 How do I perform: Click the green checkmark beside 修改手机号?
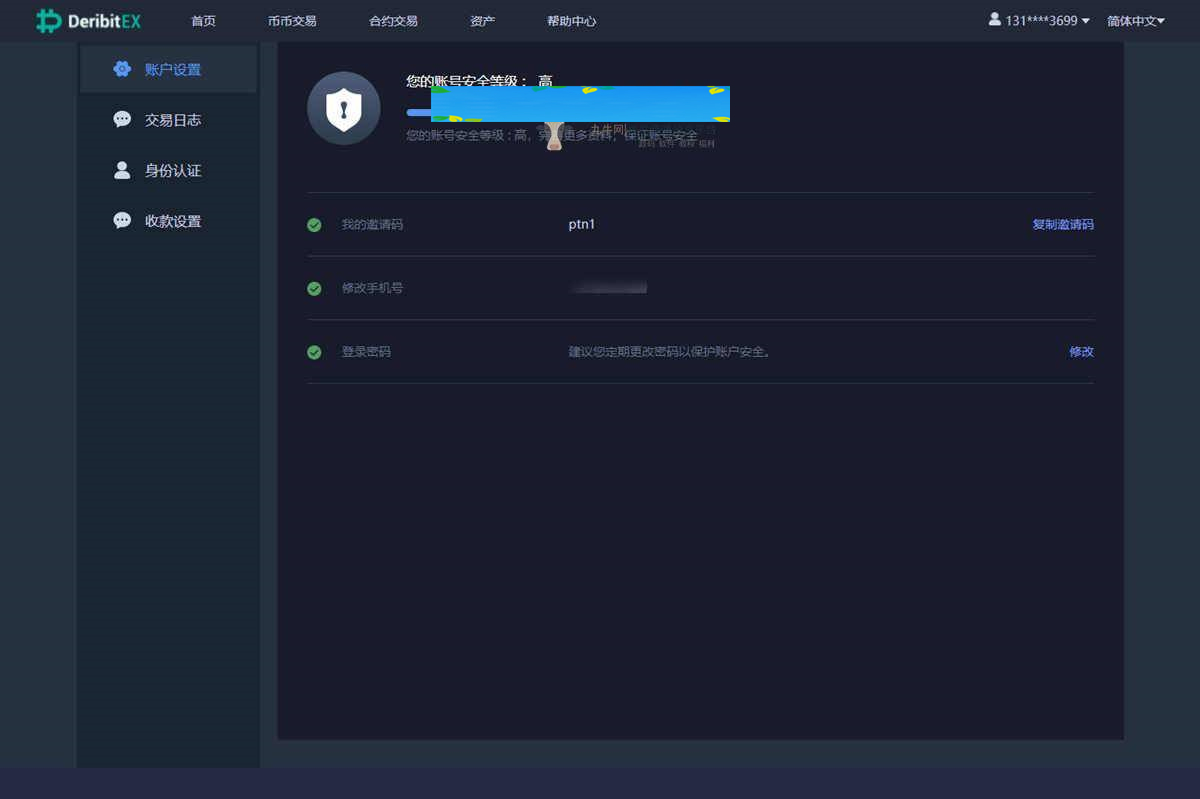click(314, 288)
